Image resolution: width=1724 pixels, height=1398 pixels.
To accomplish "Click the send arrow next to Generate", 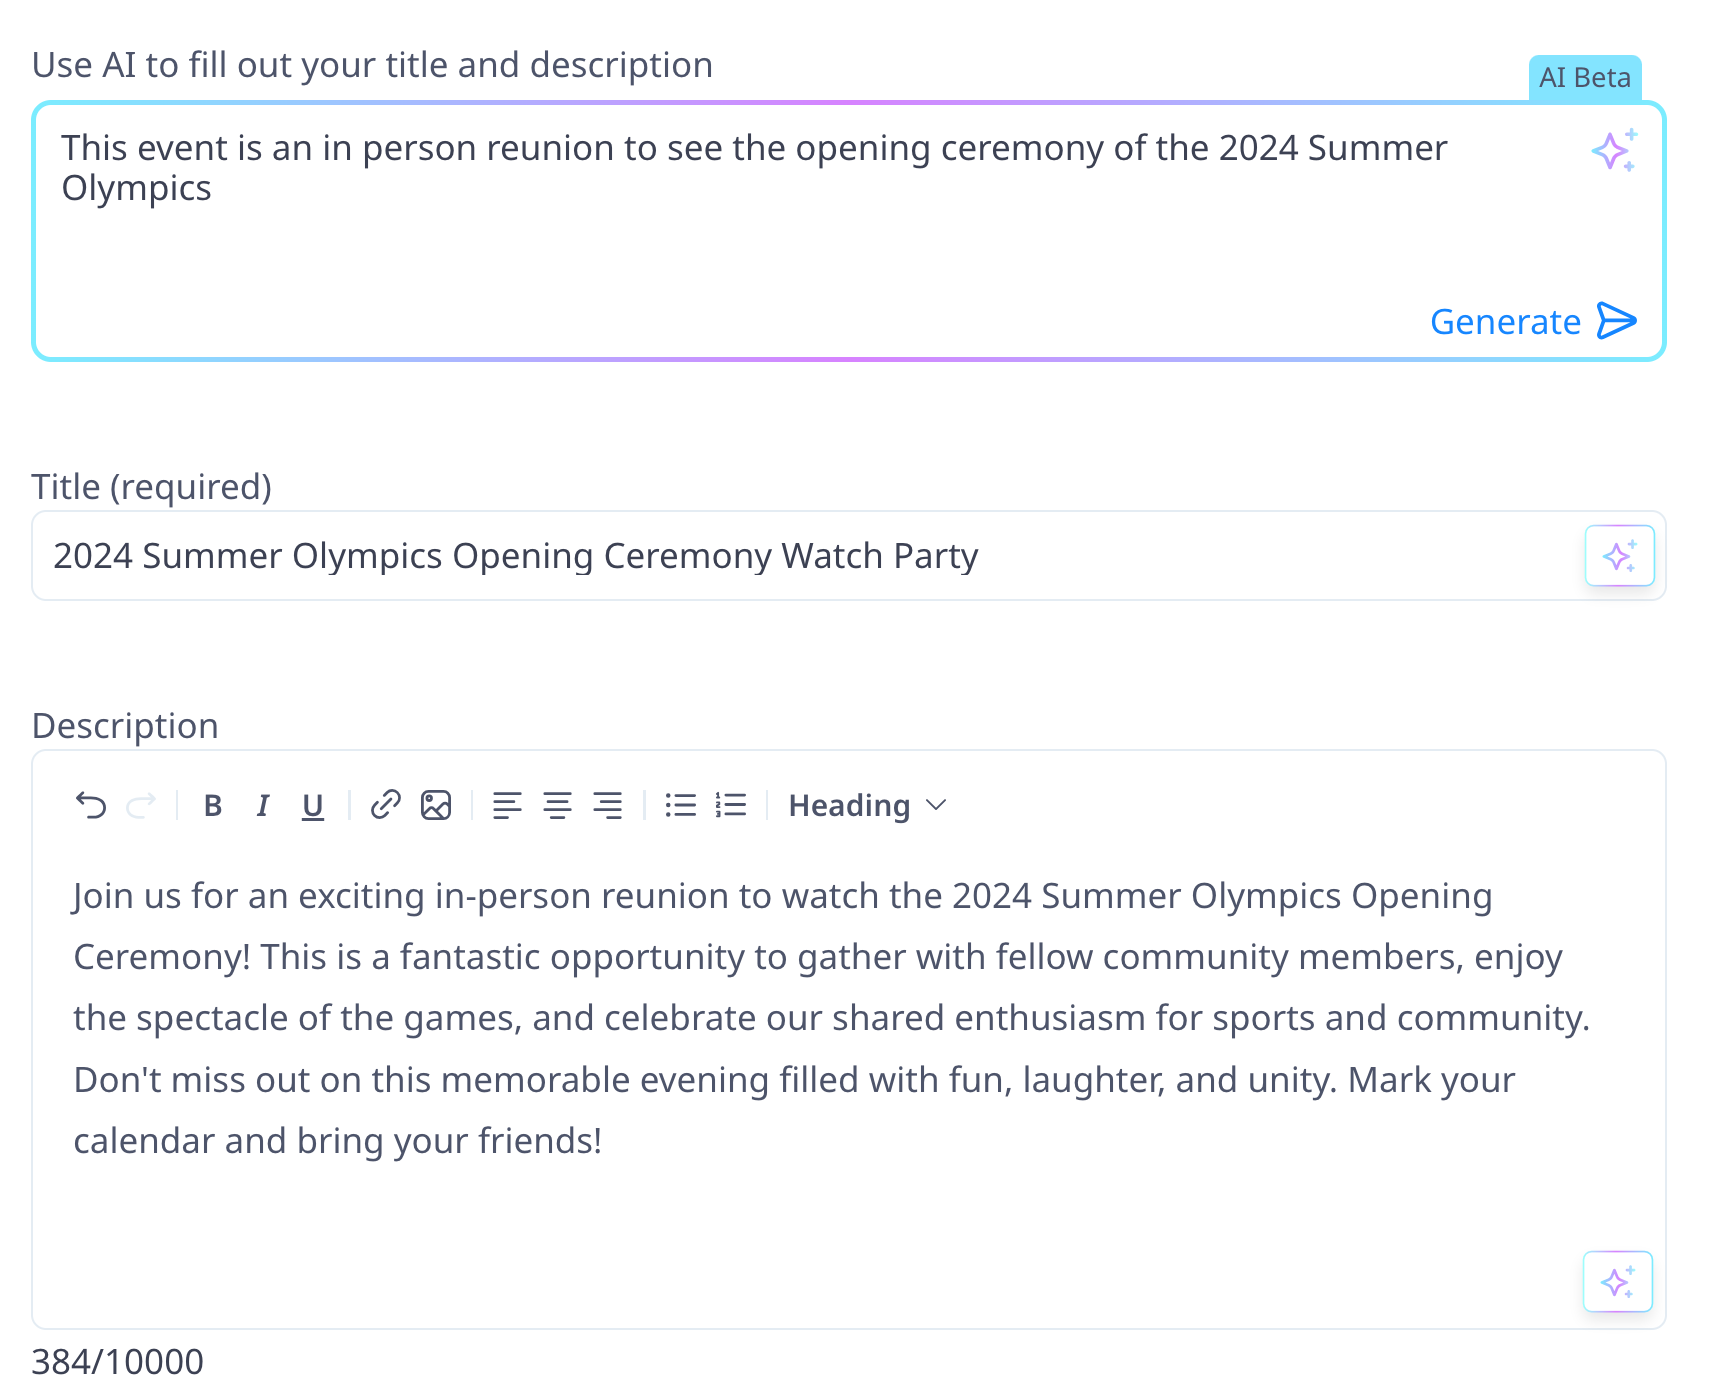I will point(1616,322).
